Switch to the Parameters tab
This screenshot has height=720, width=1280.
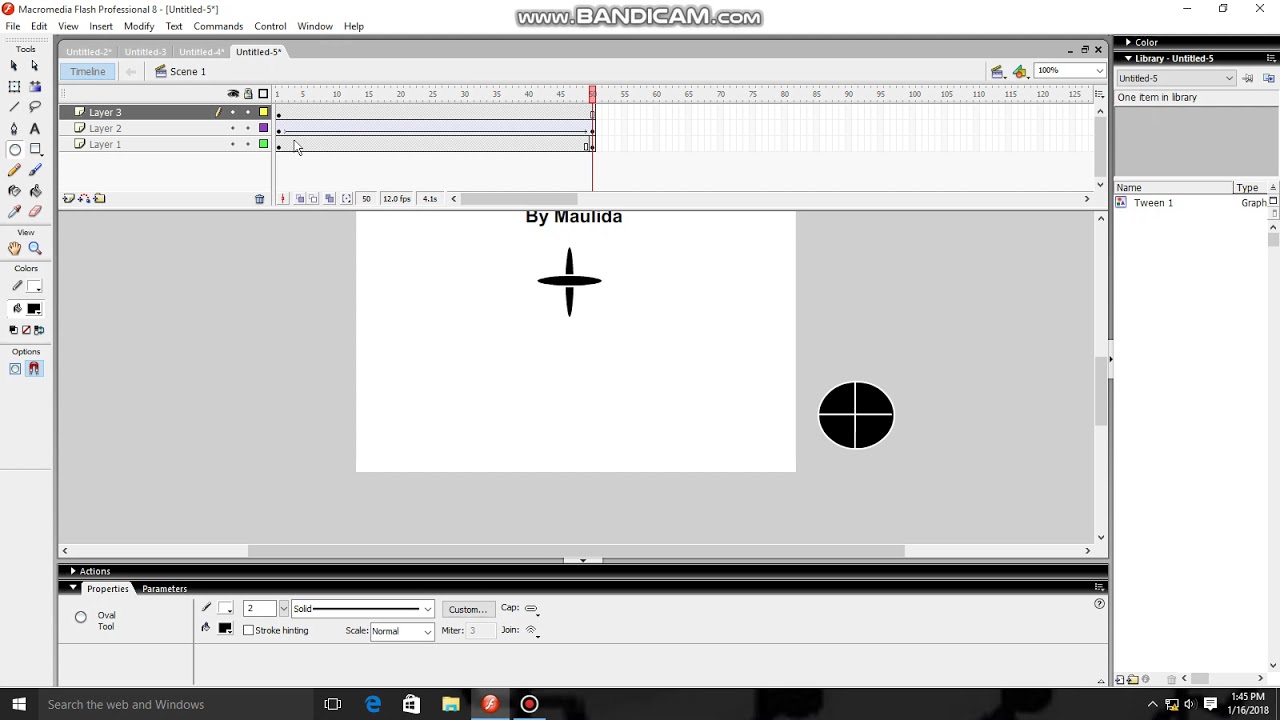(x=164, y=588)
